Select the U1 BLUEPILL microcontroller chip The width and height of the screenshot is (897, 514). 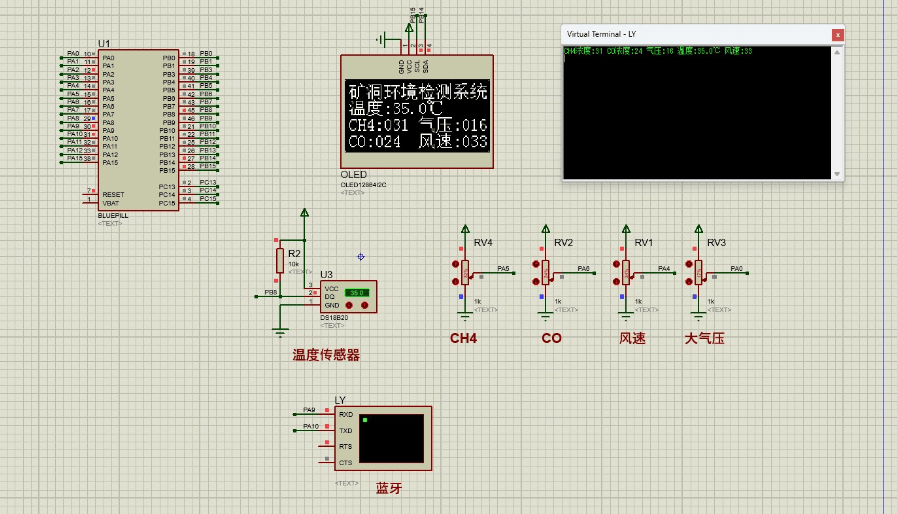(x=137, y=130)
